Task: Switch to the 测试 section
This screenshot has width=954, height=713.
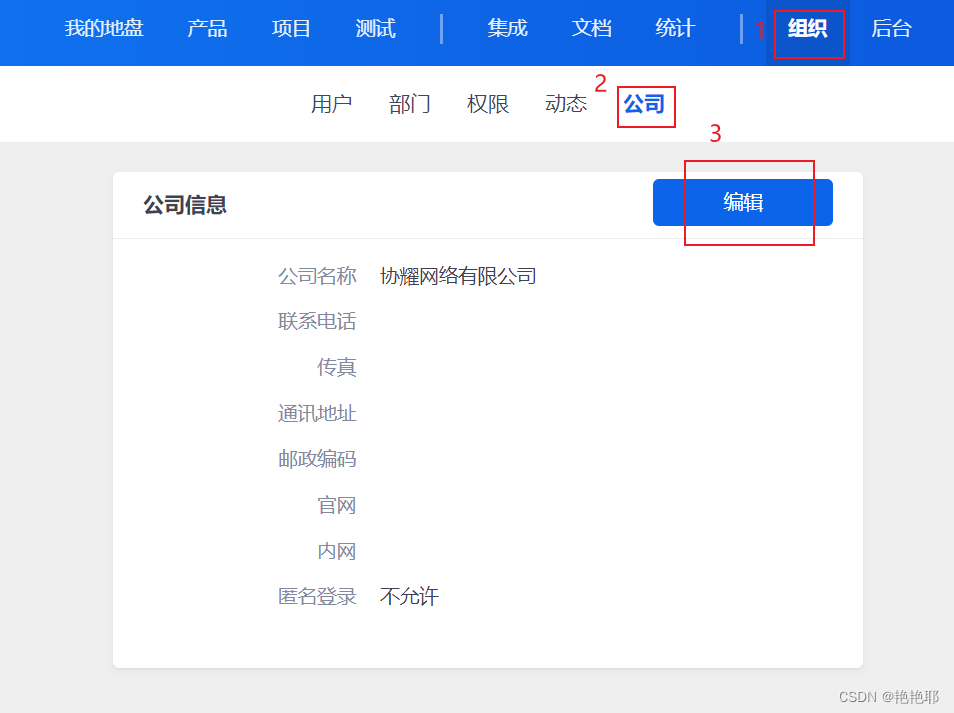Action: coord(375,29)
